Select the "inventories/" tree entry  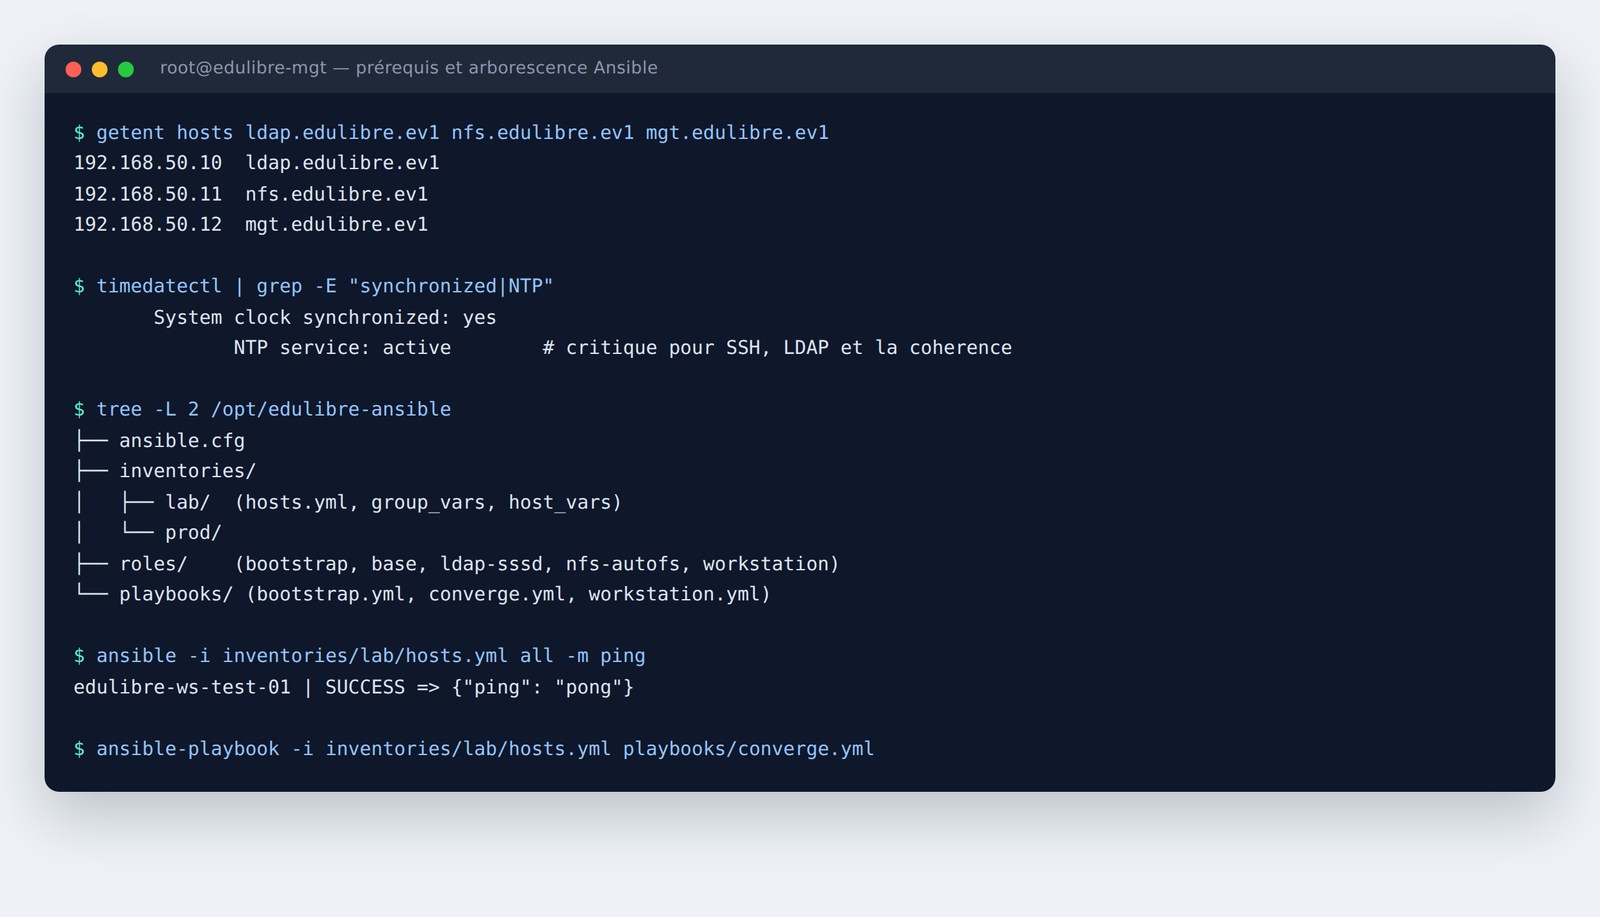click(187, 471)
